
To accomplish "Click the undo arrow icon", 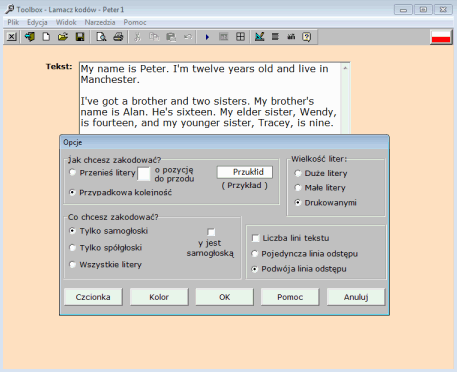I will pos(188,37).
